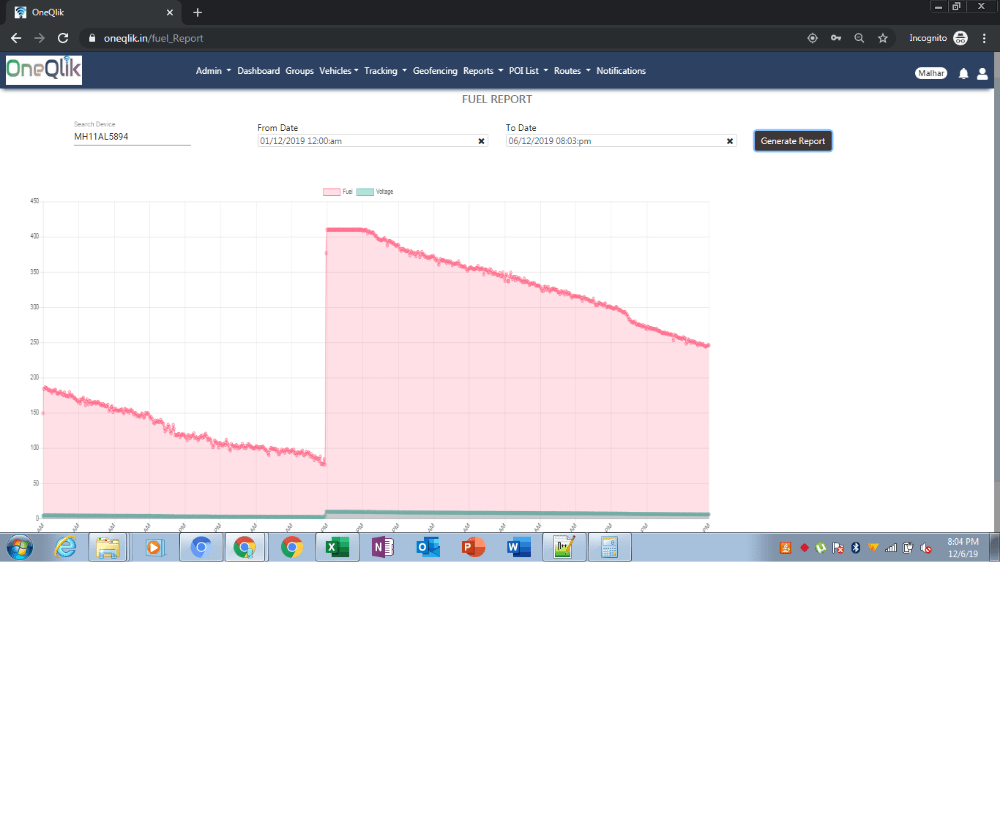The image size is (1000, 816).
Task: Click the notification bell icon
Action: click(961, 72)
